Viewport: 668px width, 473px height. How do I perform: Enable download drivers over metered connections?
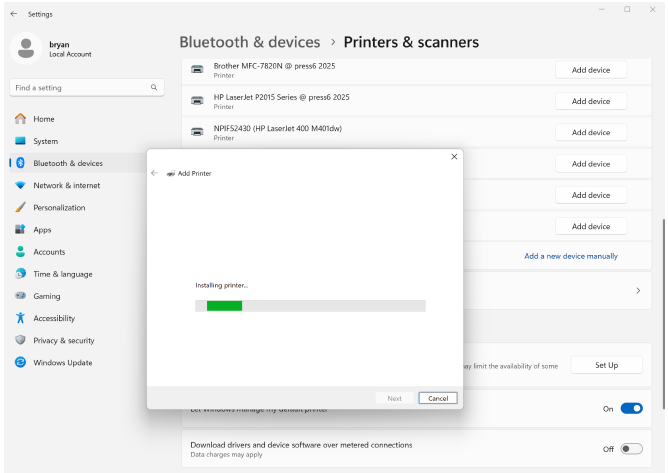click(x=631, y=449)
